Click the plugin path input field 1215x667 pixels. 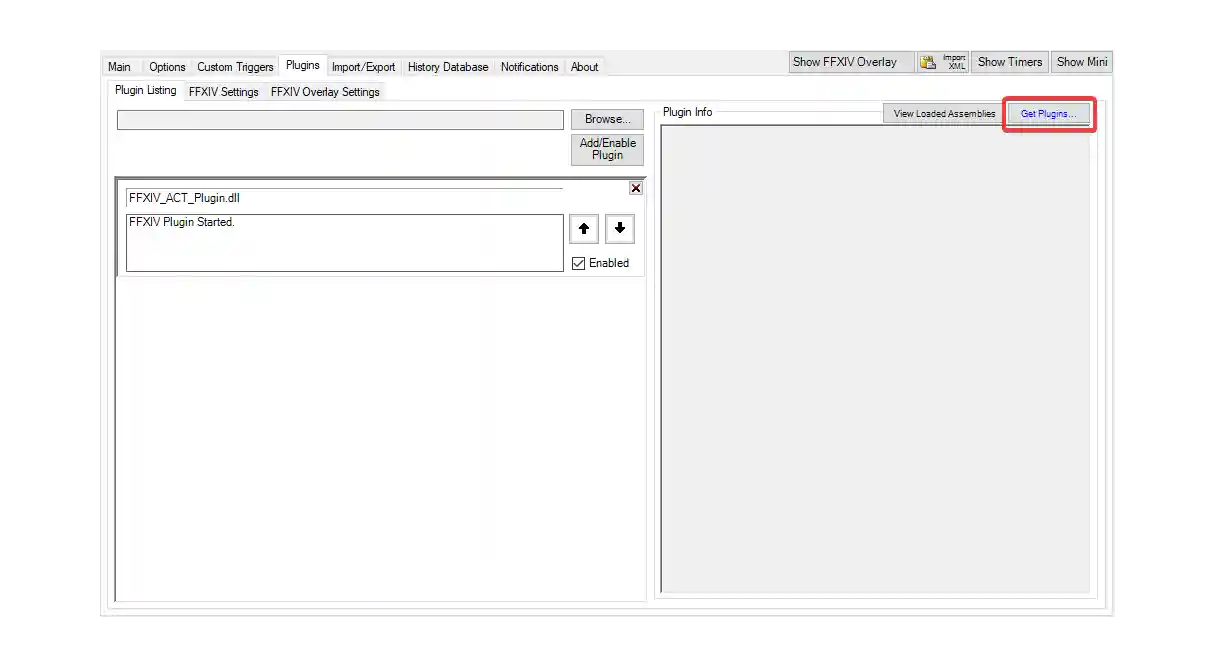(340, 119)
